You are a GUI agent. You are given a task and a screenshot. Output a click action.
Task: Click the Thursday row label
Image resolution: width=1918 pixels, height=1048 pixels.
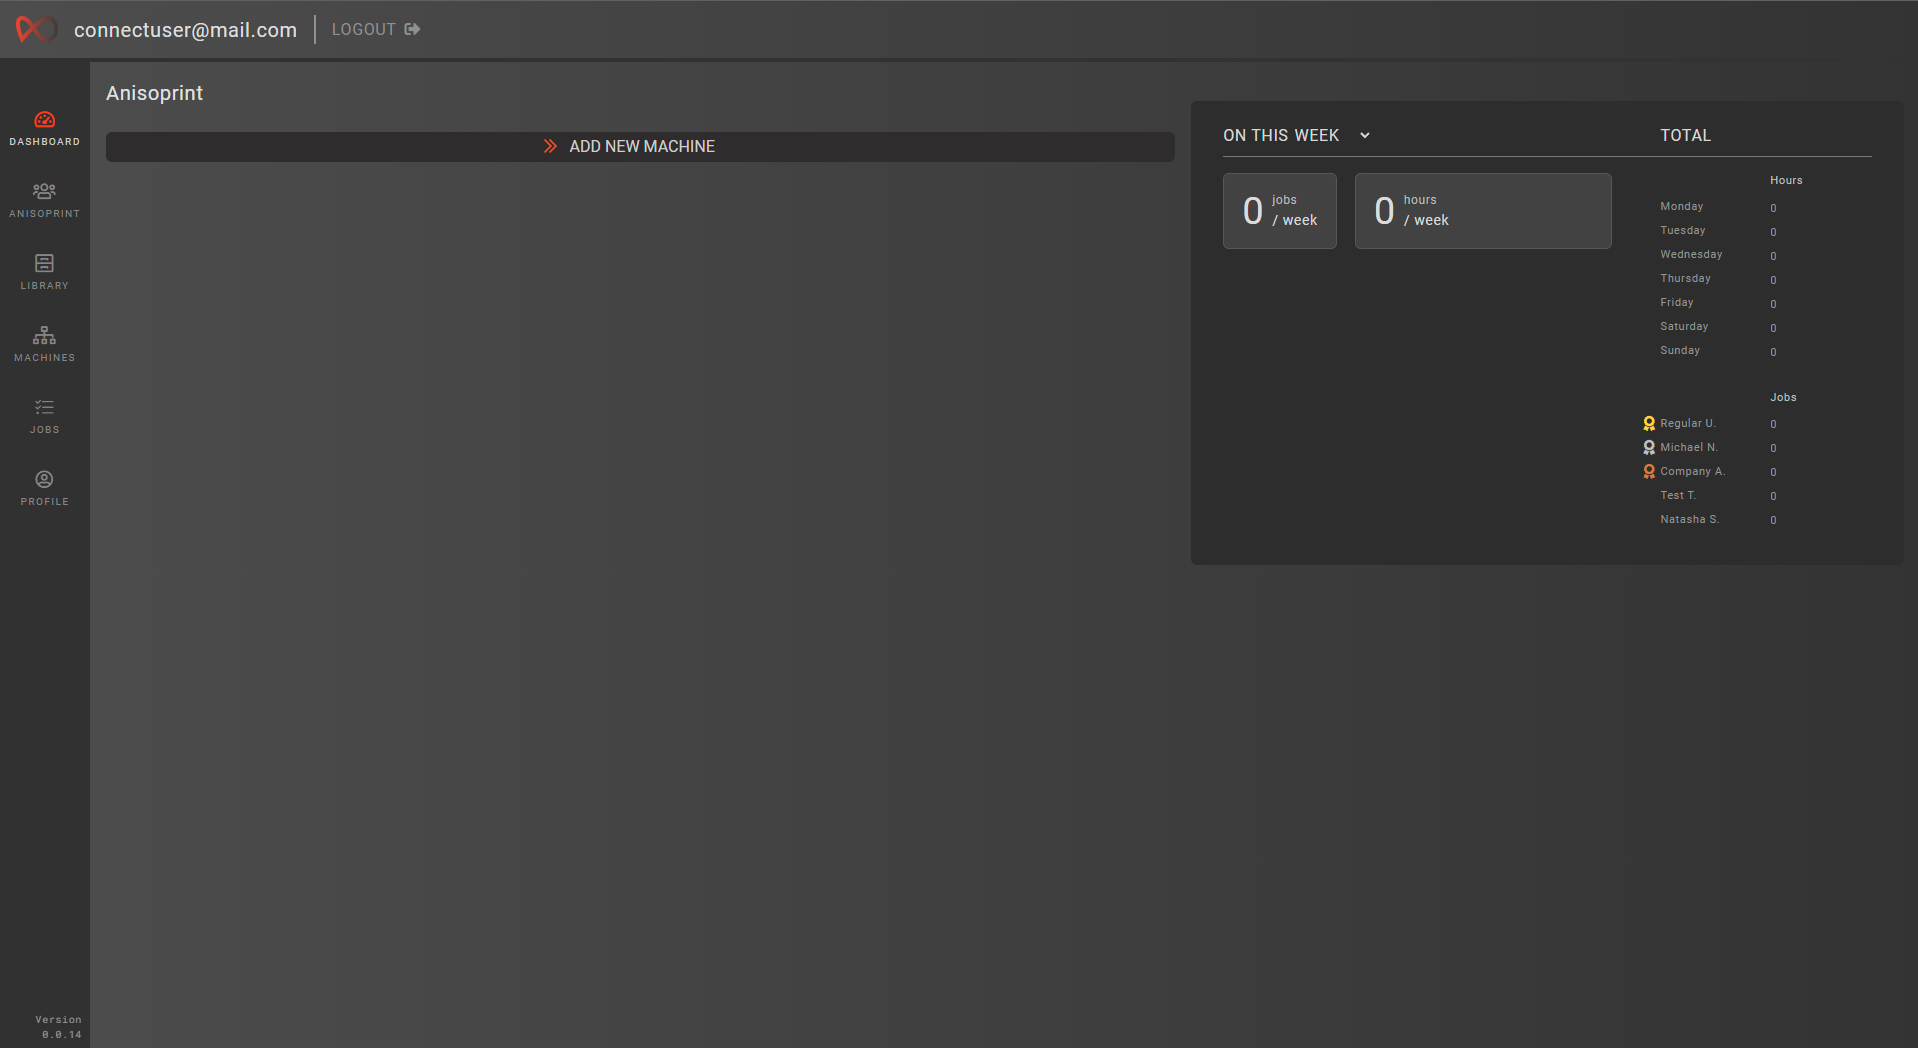(x=1685, y=279)
